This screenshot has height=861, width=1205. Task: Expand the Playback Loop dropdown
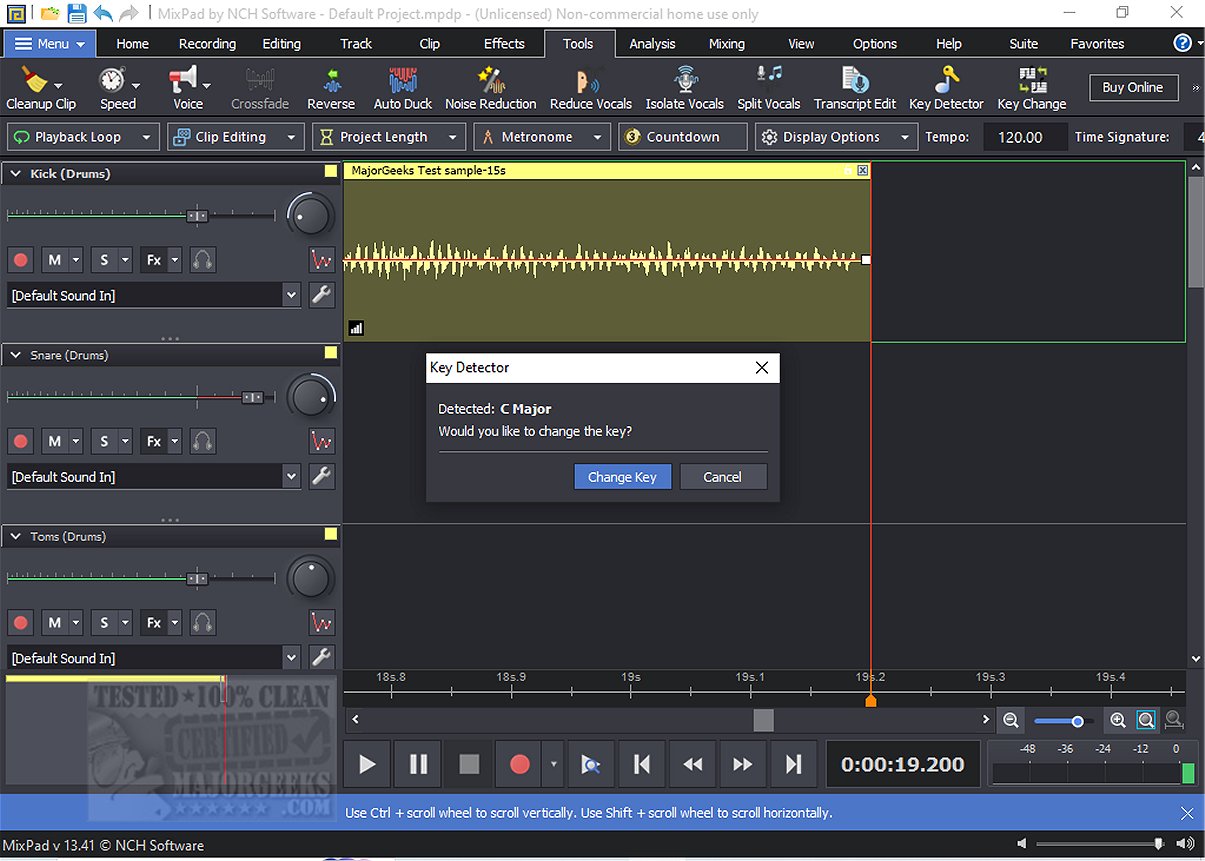146,137
